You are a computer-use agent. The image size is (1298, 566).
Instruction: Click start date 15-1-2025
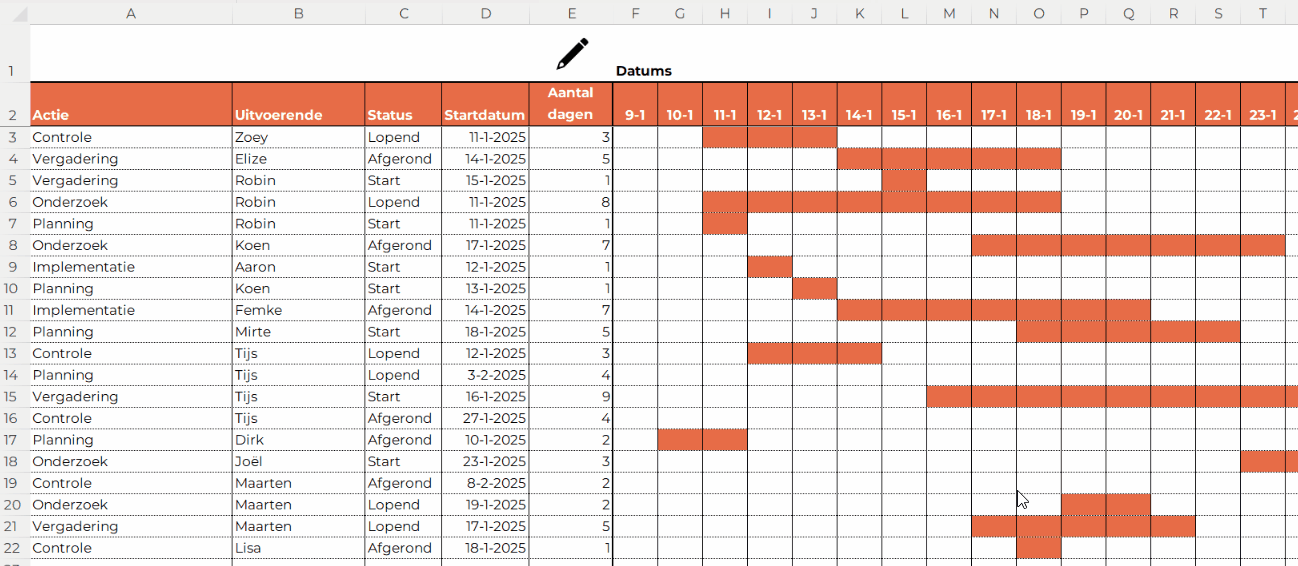point(485,180)
